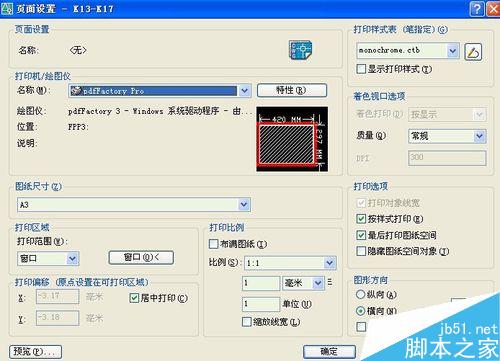
Task: Open the 毫米 units dropdown
Action: [318, 283]
